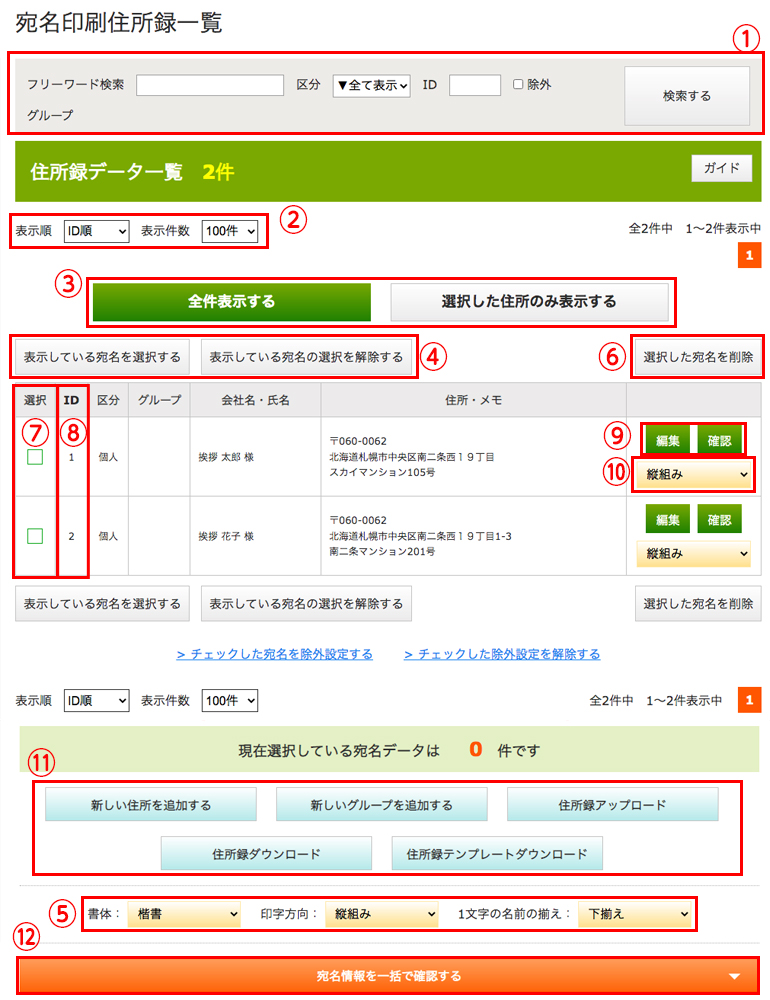
Task: Enable the 除外 checkbox
Action: coord(518,85)
